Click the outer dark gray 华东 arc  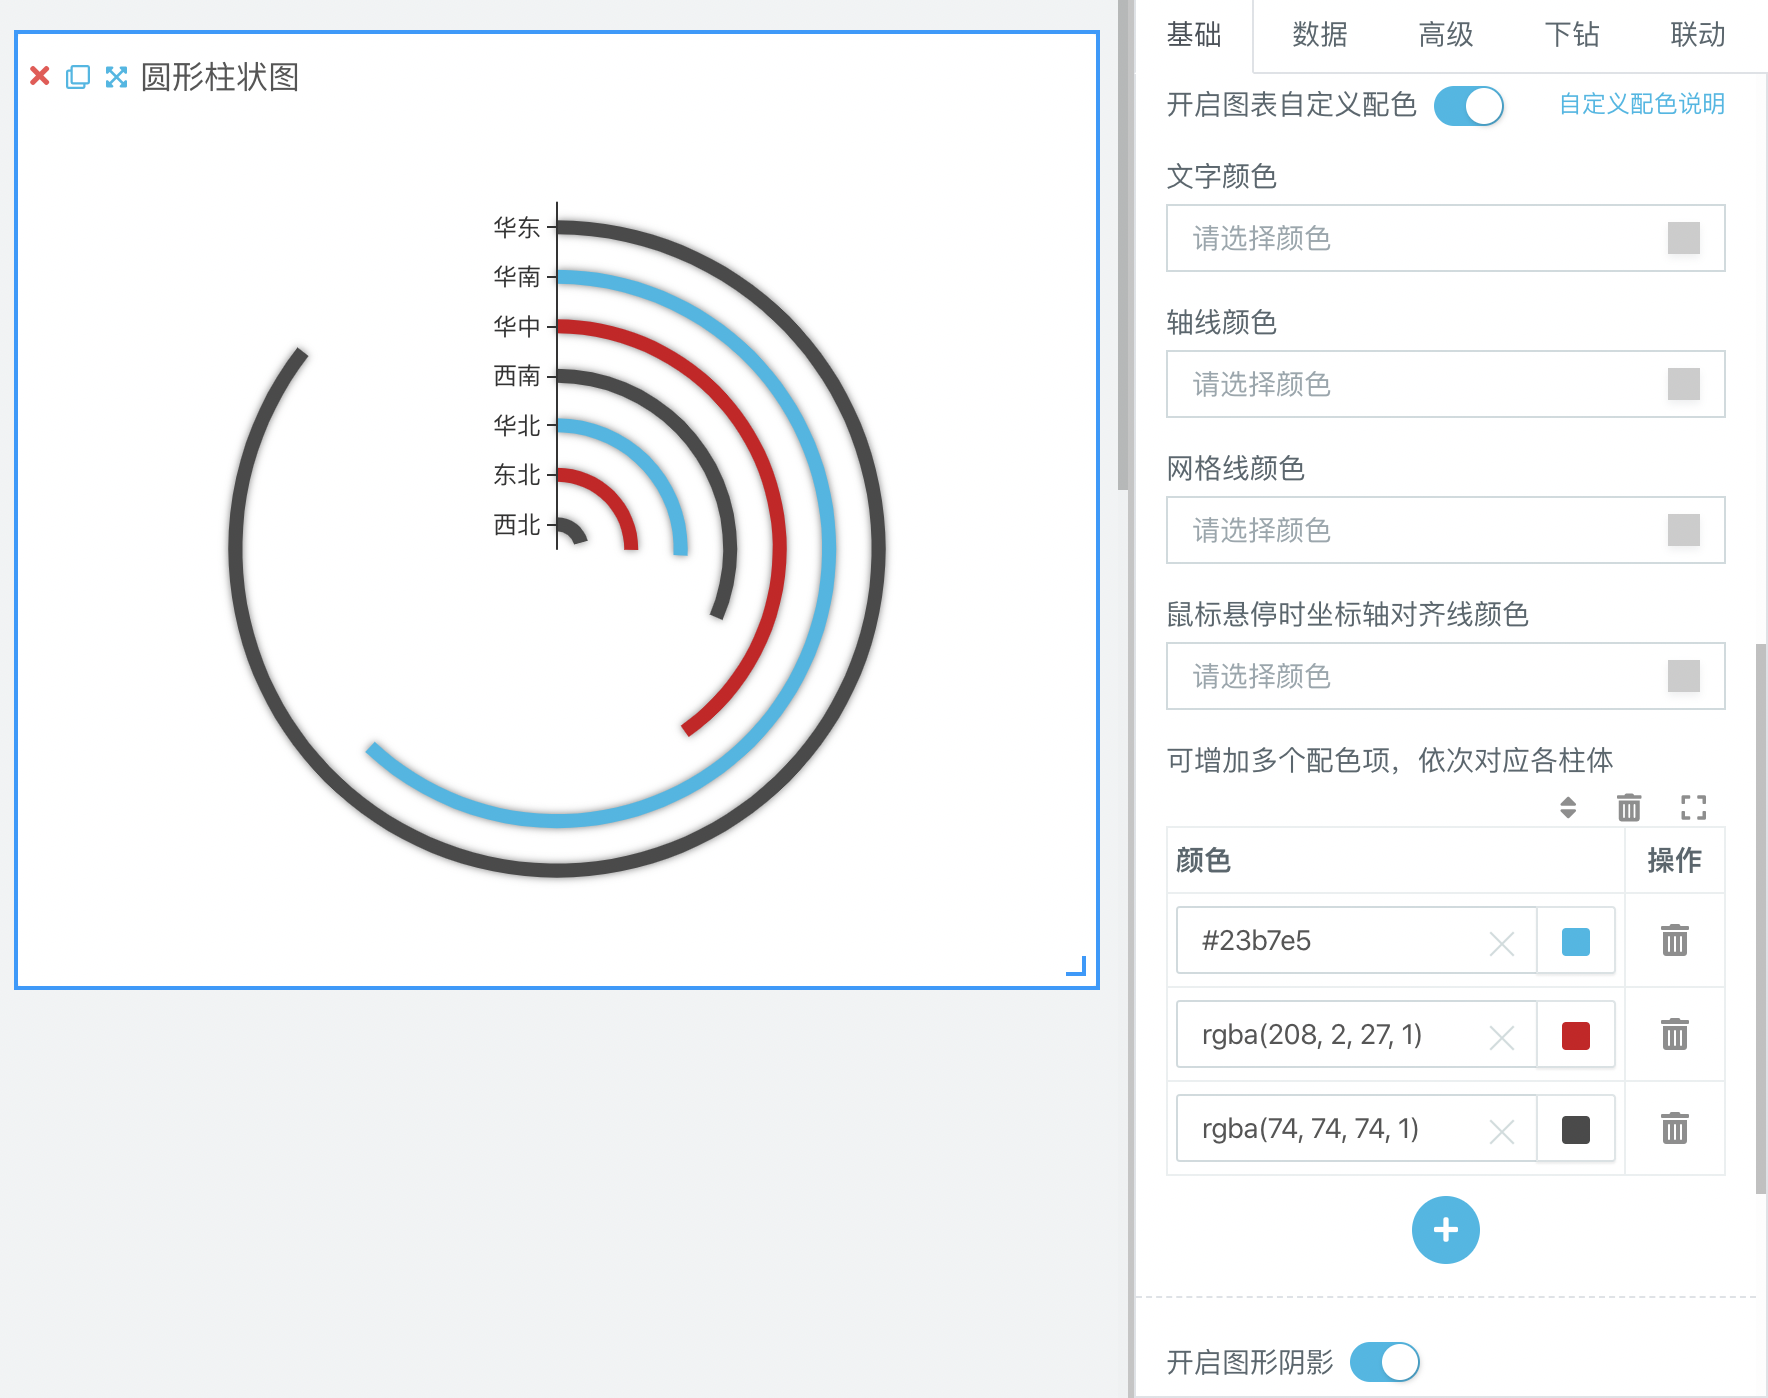(877, 550)
